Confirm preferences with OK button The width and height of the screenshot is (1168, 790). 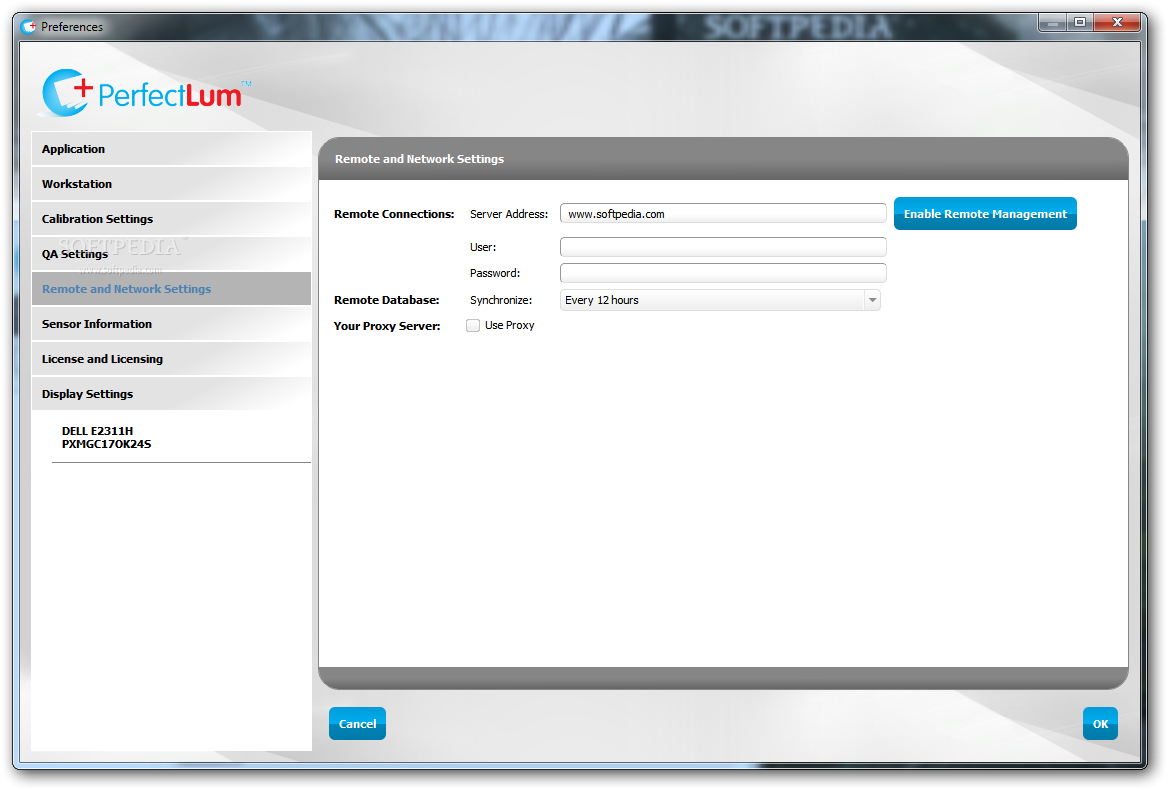pos(1100,724)
